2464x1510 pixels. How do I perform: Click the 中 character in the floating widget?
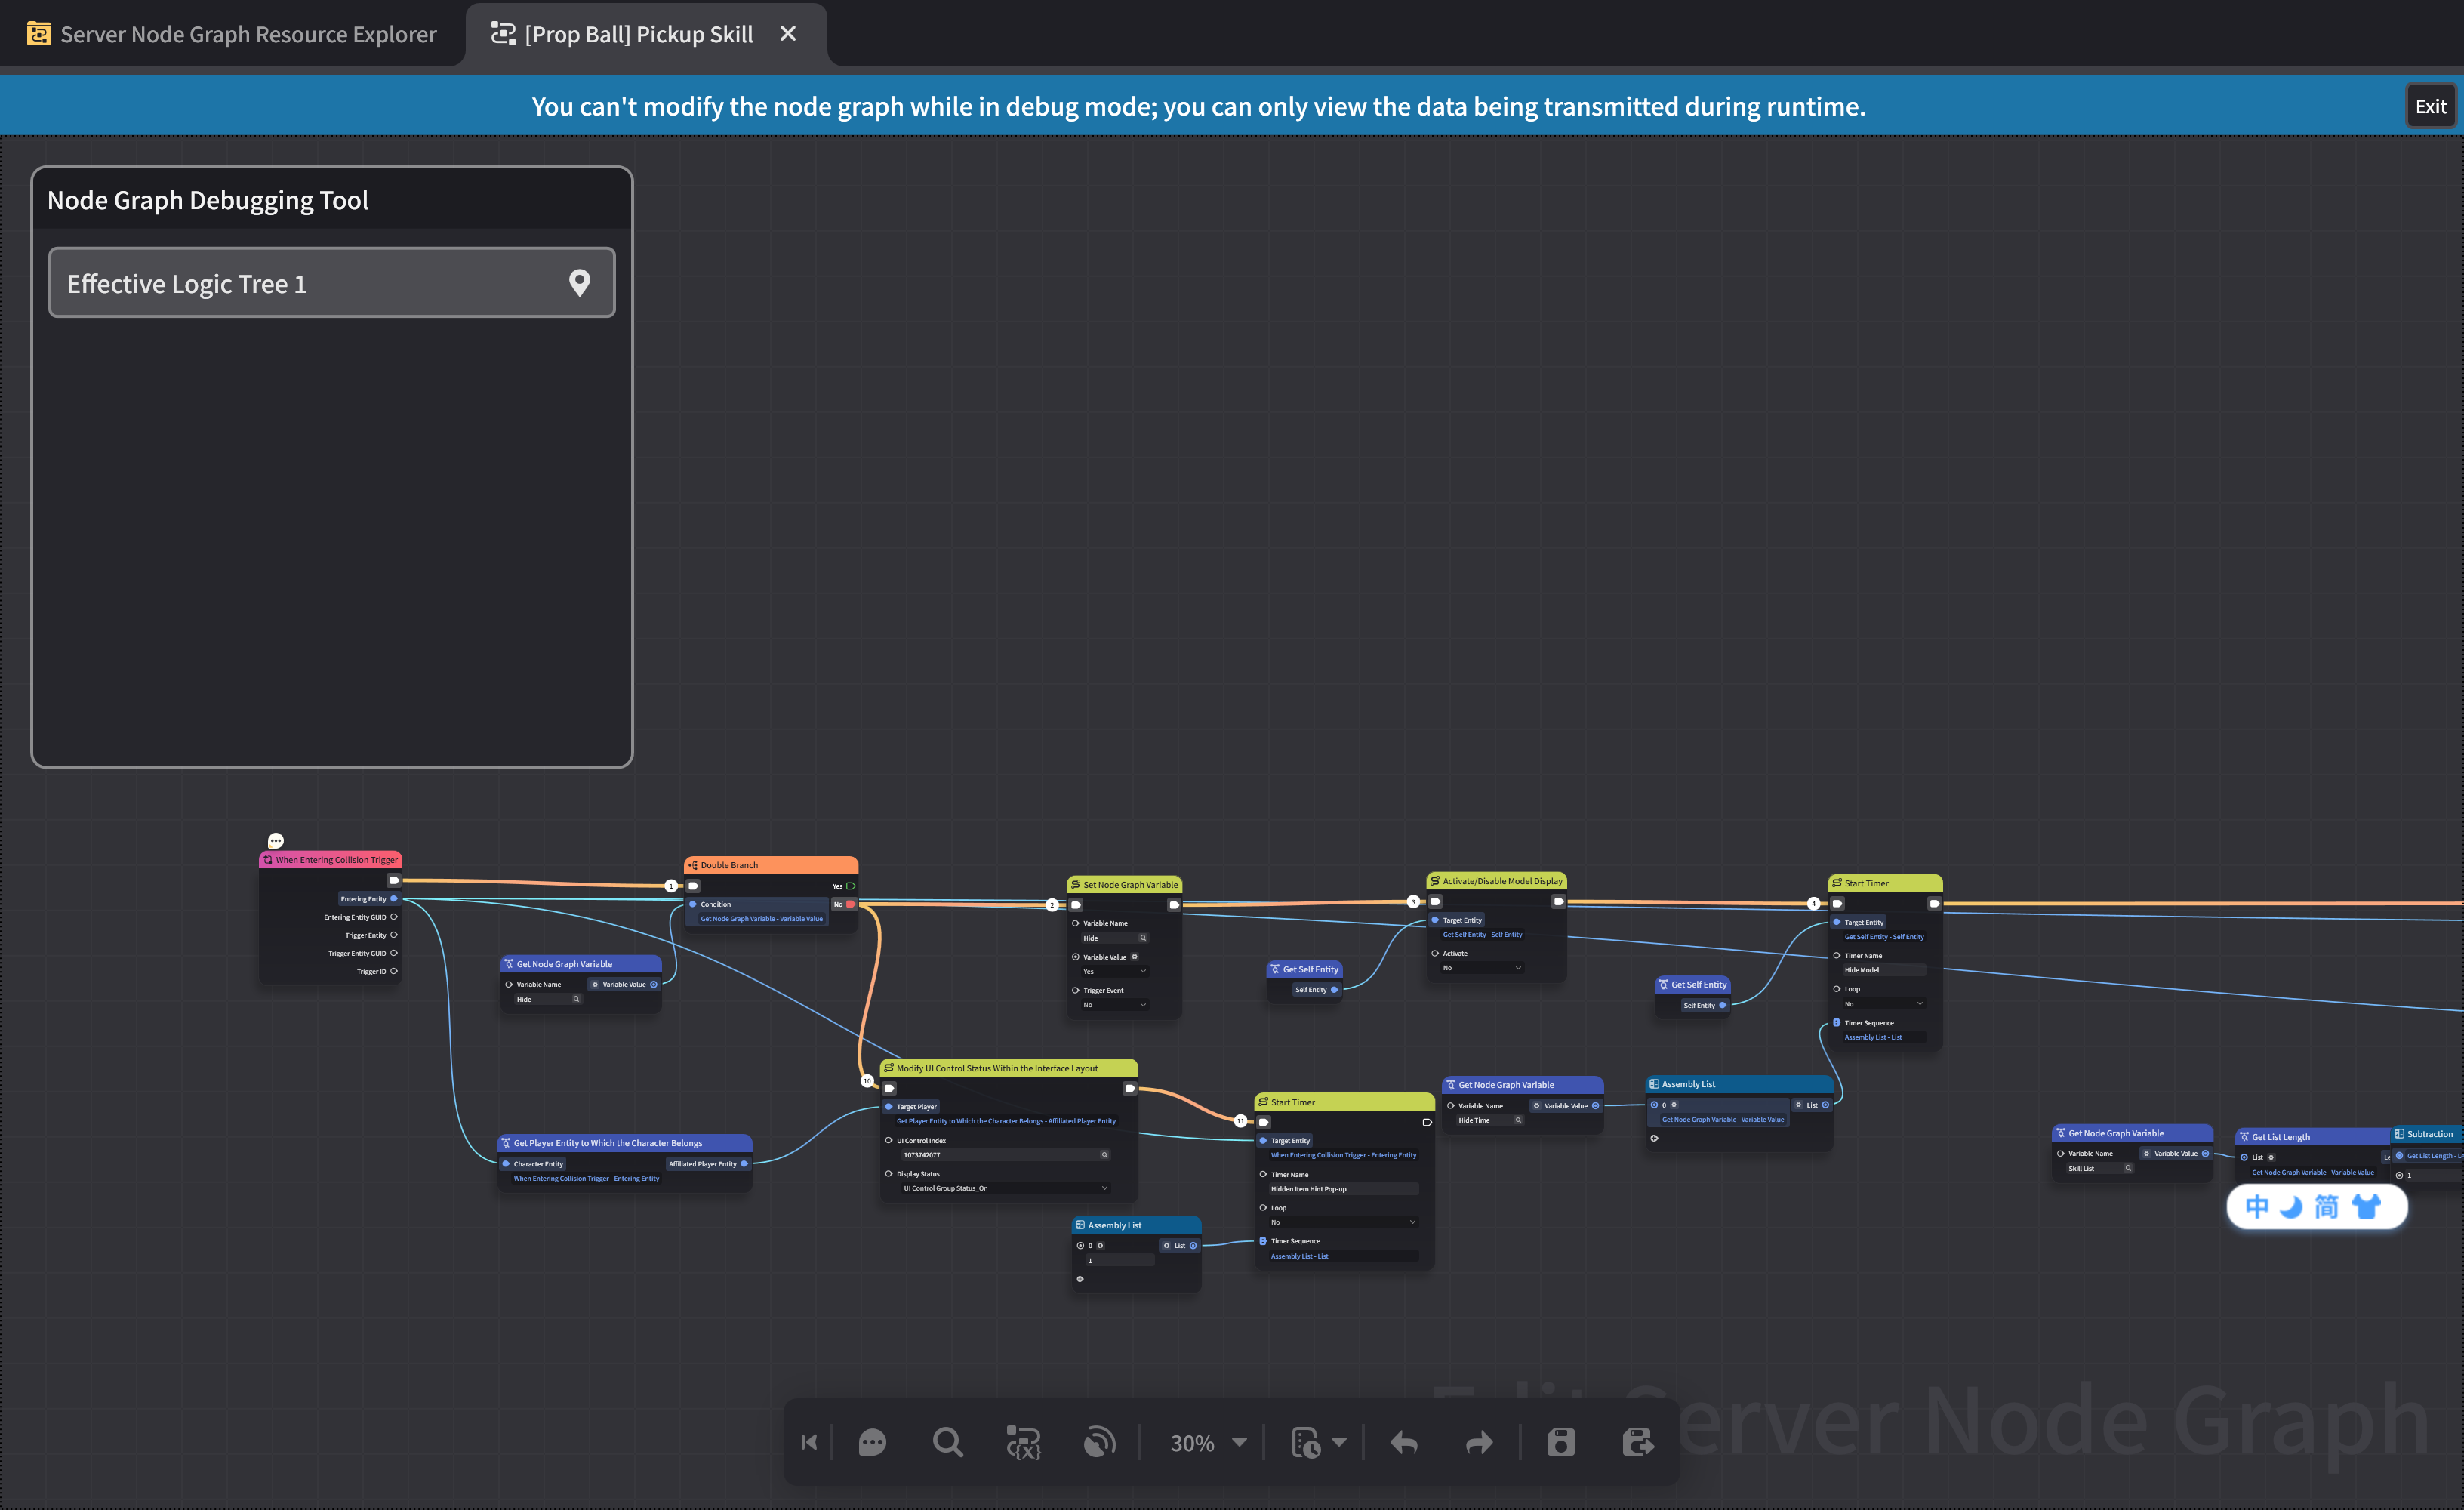[x=2257, y=1207]
